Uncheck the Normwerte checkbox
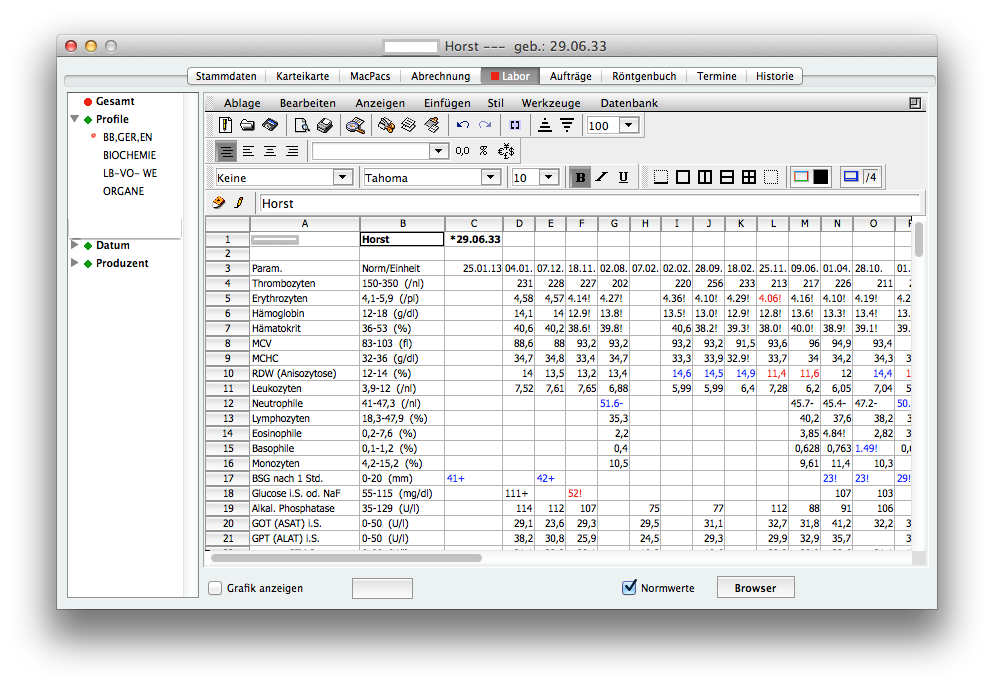The height and width of the screenshot is (688, 994). click(629, 588)
